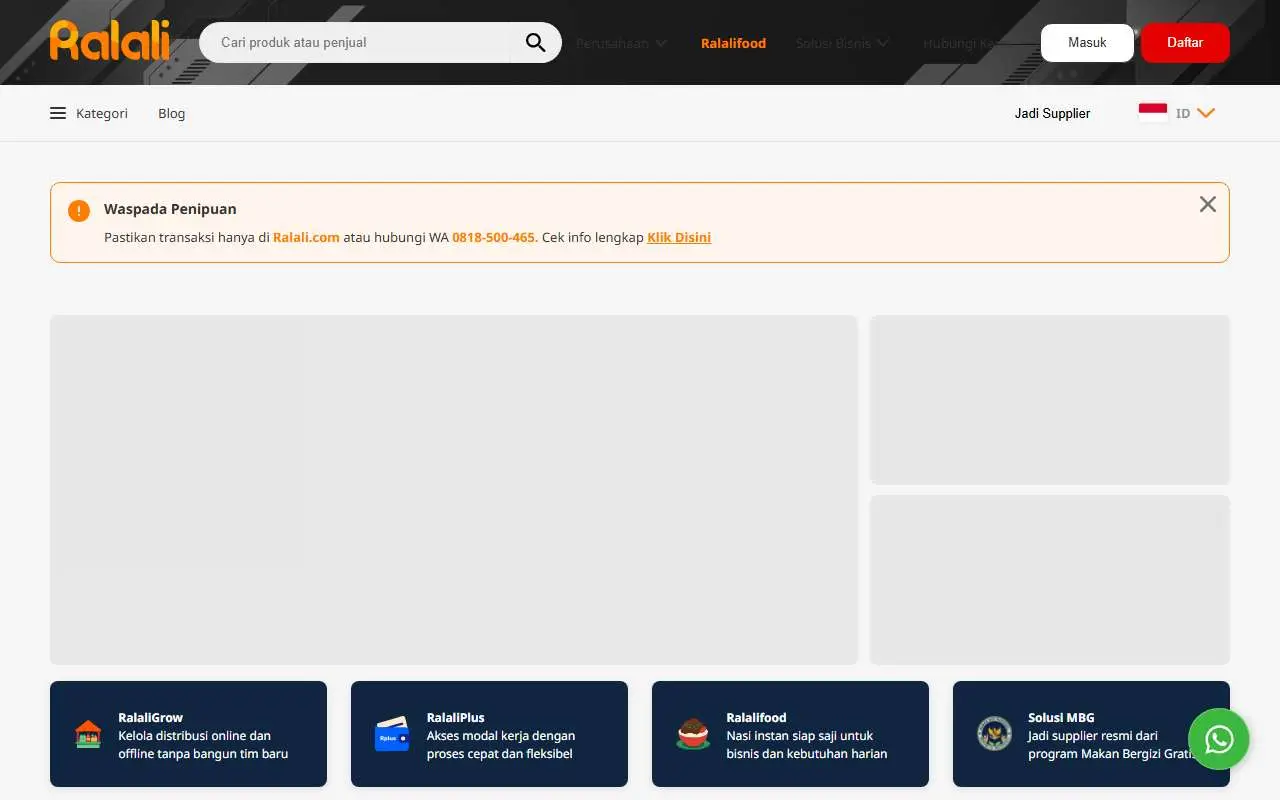Screen dimensions: 1280x800
Task: Click the RalaliGrow shop icon
Action: pyautogui.click(x=89, y=735)
